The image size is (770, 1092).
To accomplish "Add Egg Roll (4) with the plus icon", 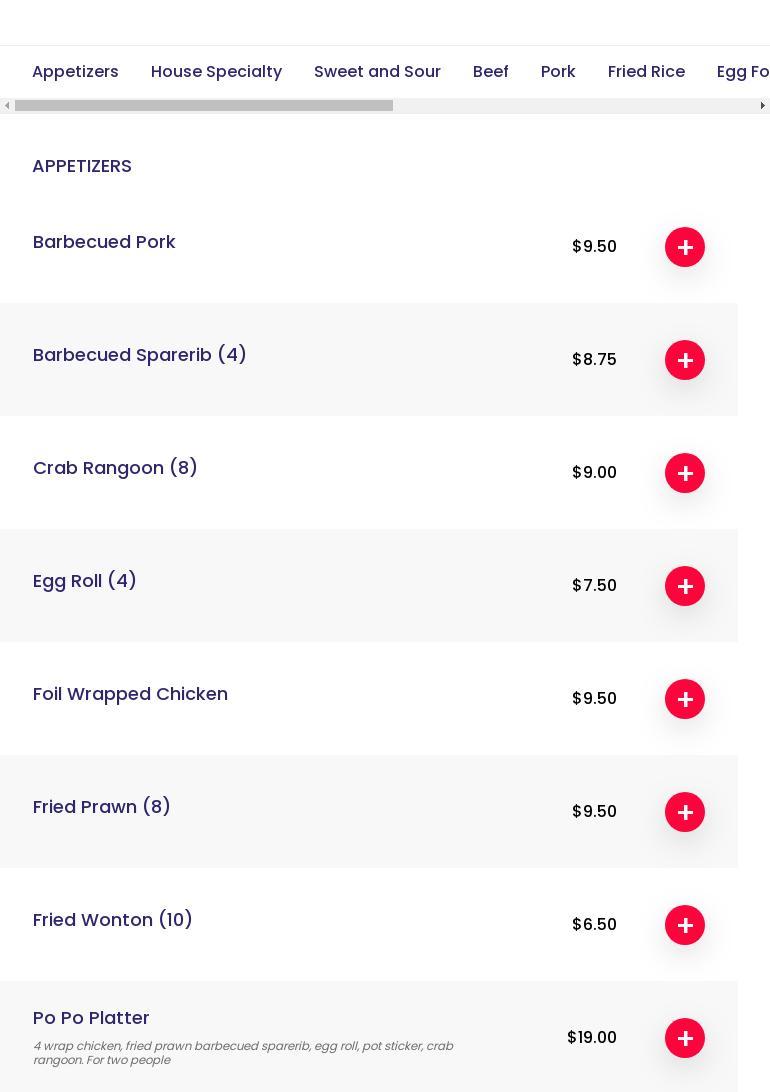I will (x=685, y=586).
